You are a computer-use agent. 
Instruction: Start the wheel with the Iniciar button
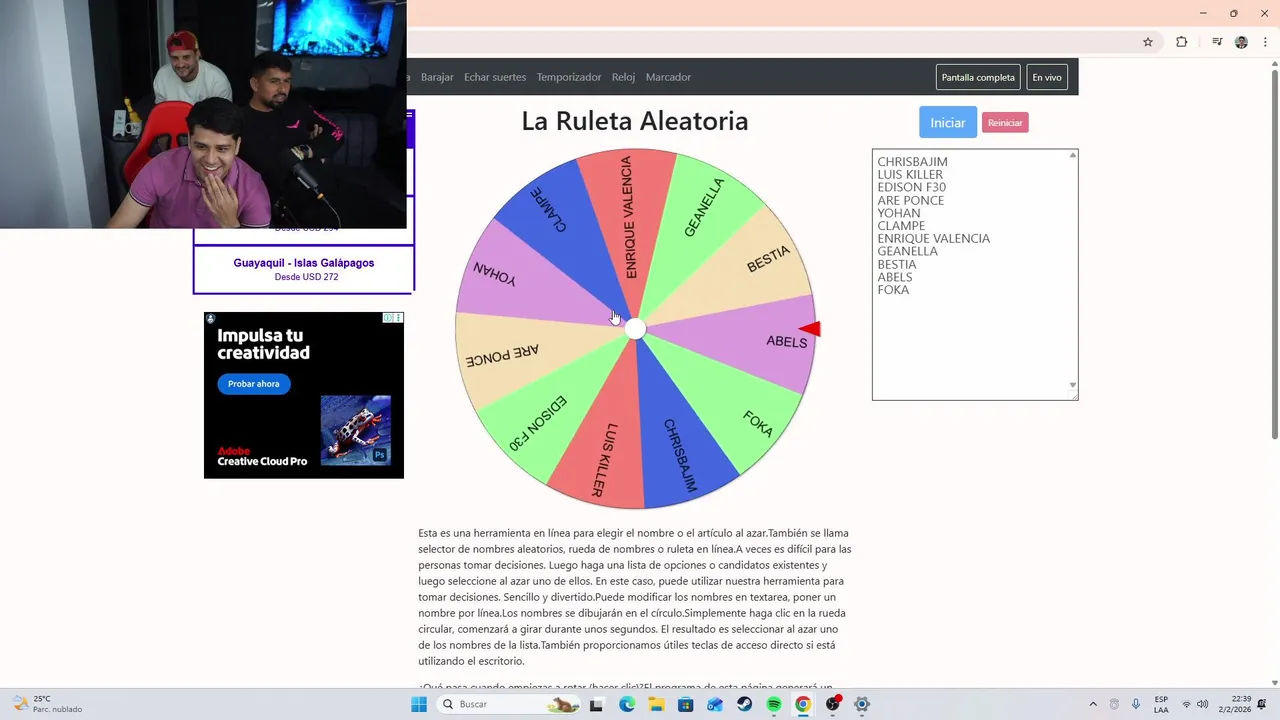click(x=948, y=122)
